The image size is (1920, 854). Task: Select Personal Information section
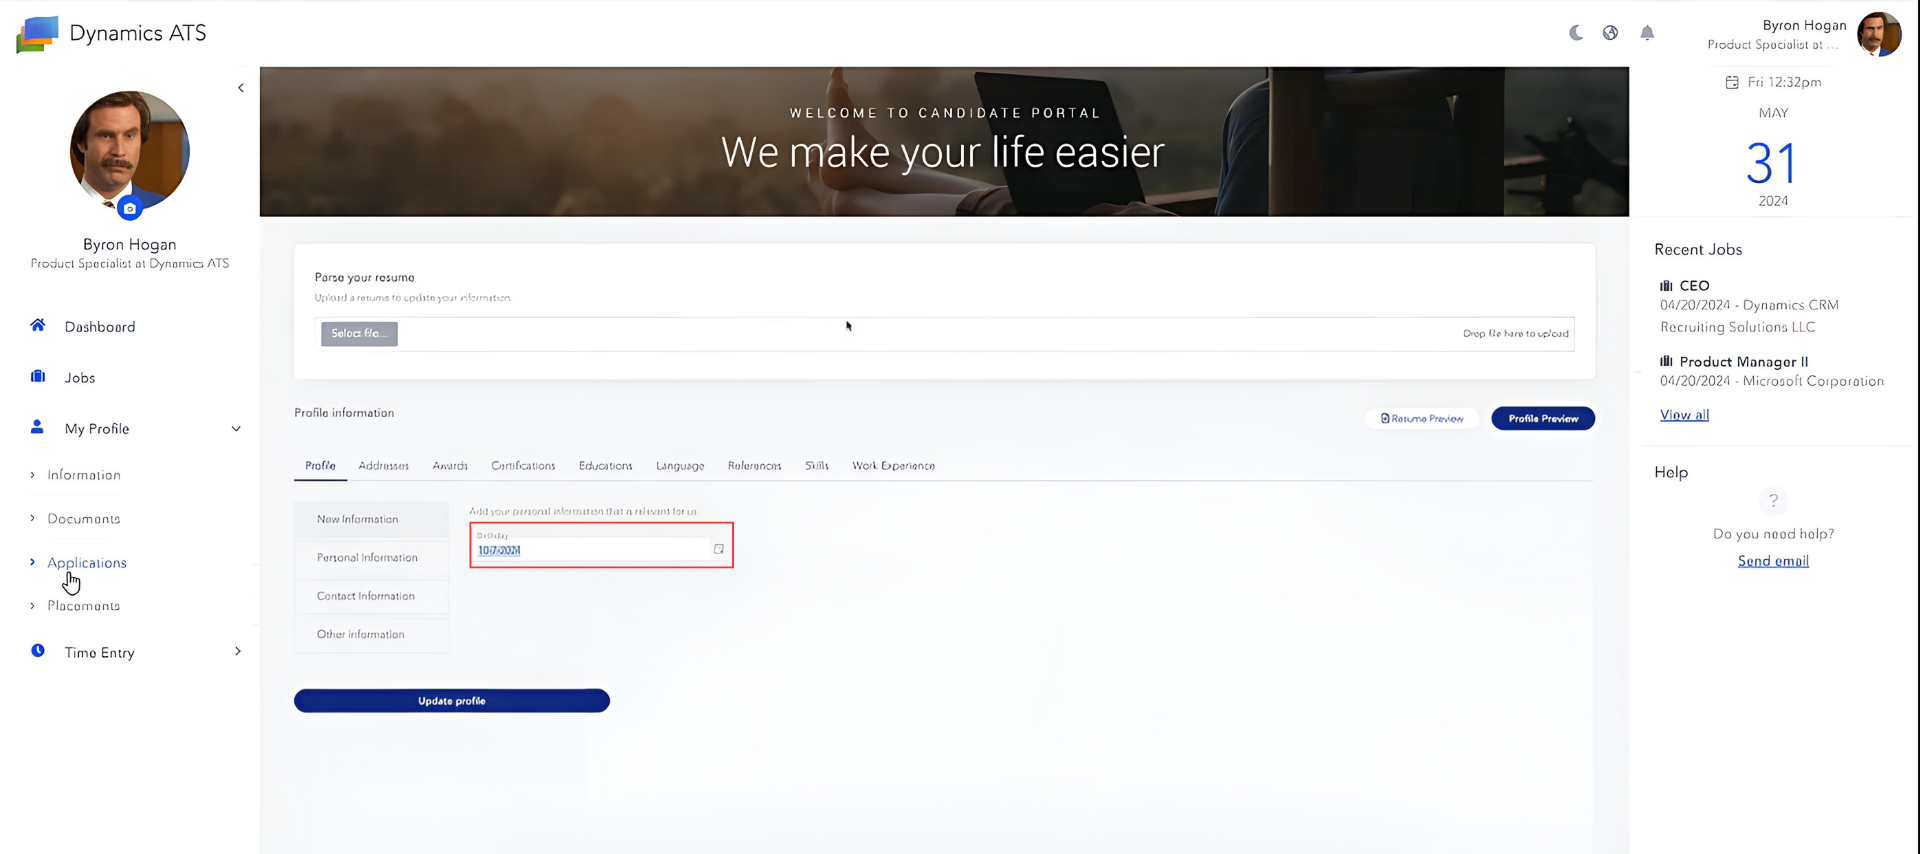(372, 558)
